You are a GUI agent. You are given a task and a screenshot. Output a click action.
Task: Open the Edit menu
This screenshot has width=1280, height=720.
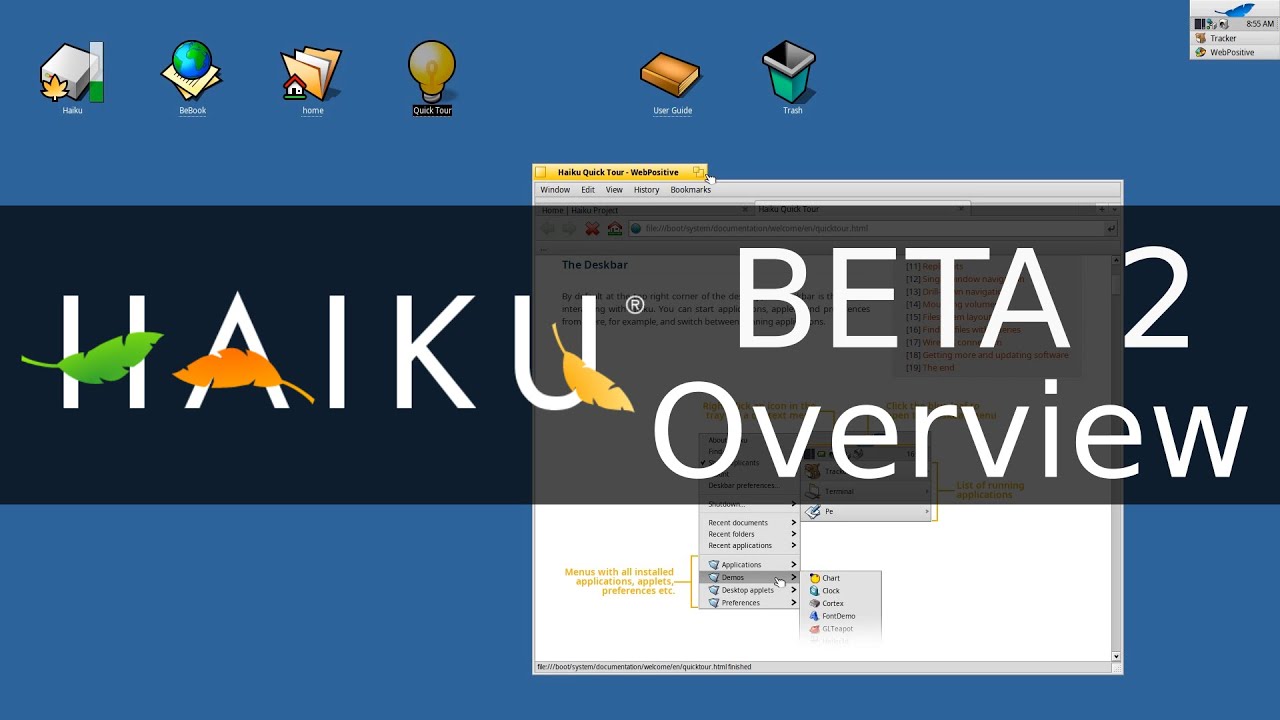(x=588, y=190)
